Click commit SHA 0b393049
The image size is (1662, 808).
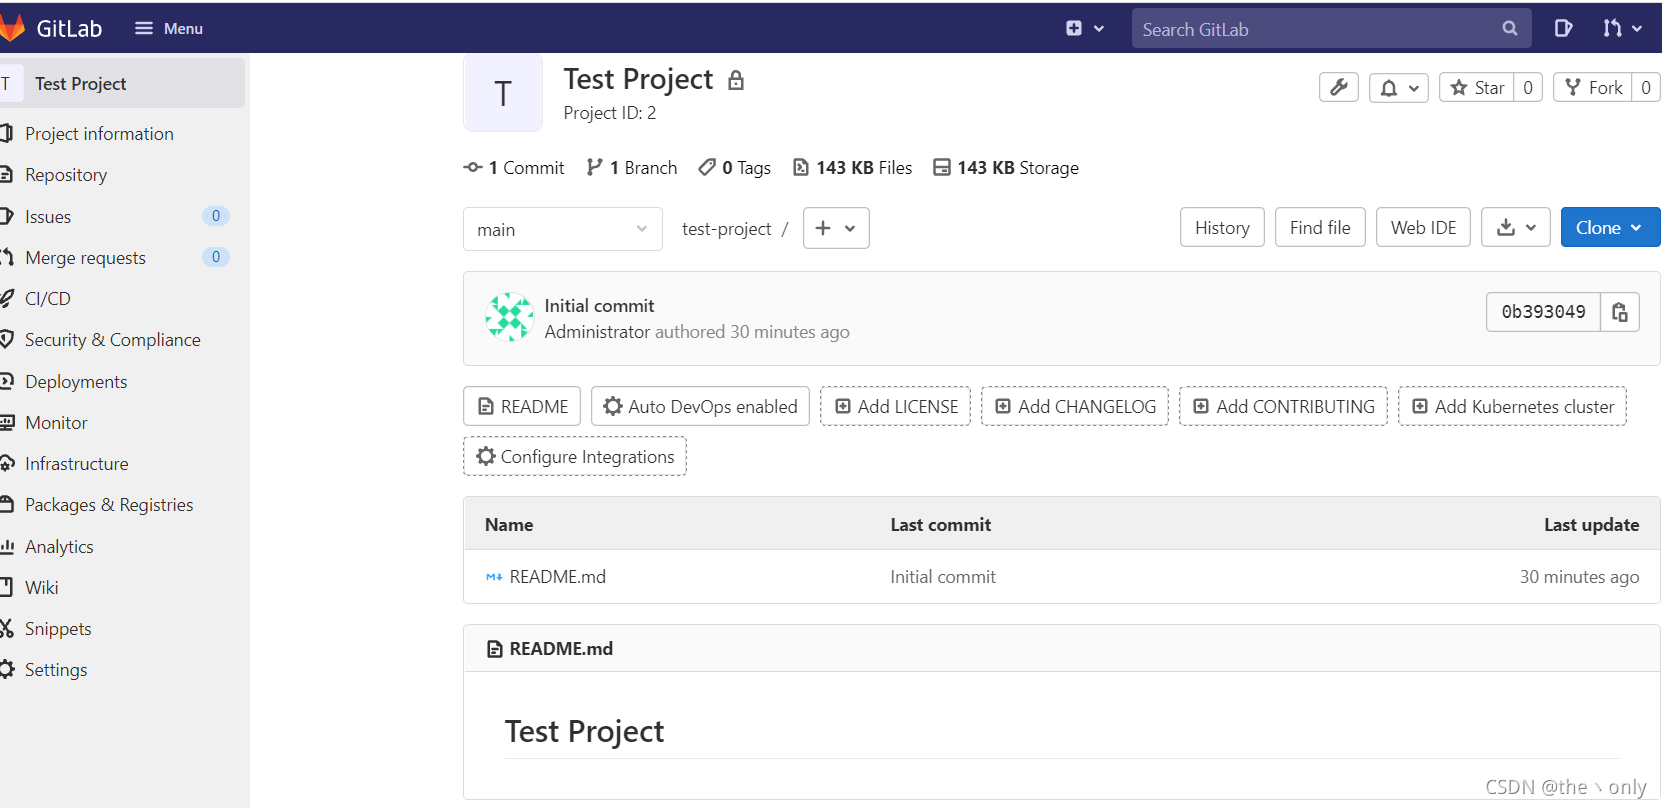(x=1543, y=312)
